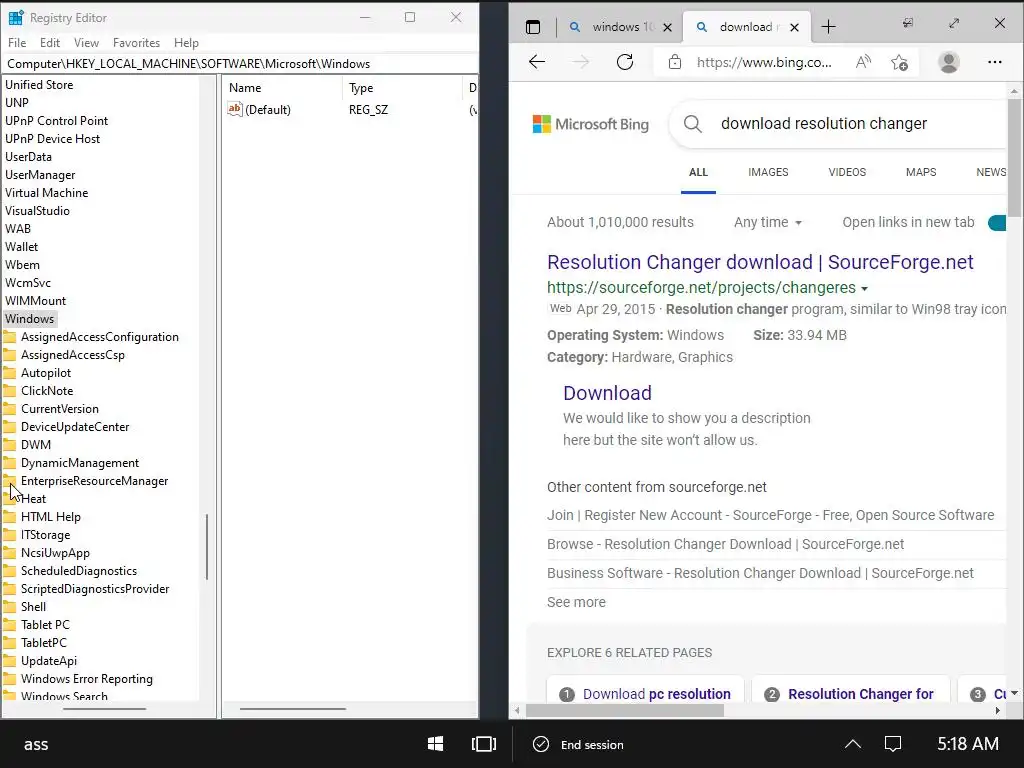Open the Any time filter dropdown
The width and height of the screenshot is (1024, 768).
[x=768, y=222]
